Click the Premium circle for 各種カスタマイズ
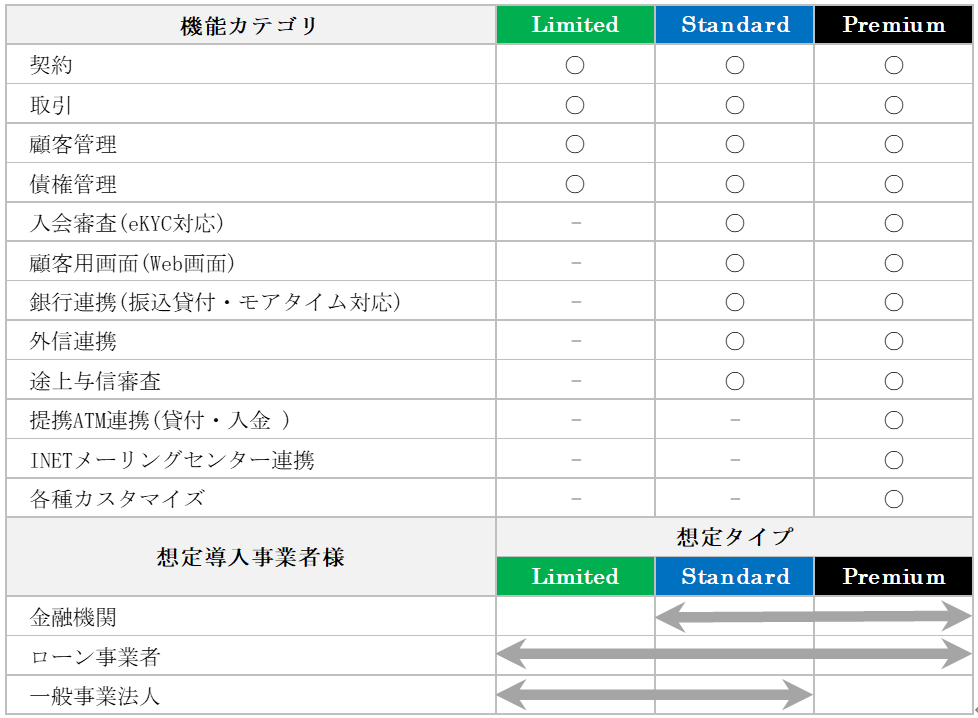Viewport: 978px width, 718px height. pyautogui.click(x=893, y=498)
